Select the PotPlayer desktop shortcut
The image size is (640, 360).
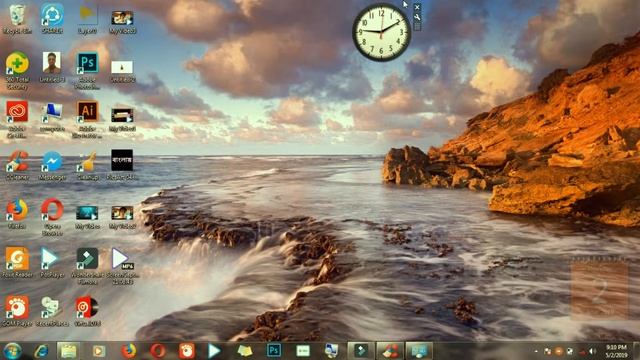tap(51, 262)
